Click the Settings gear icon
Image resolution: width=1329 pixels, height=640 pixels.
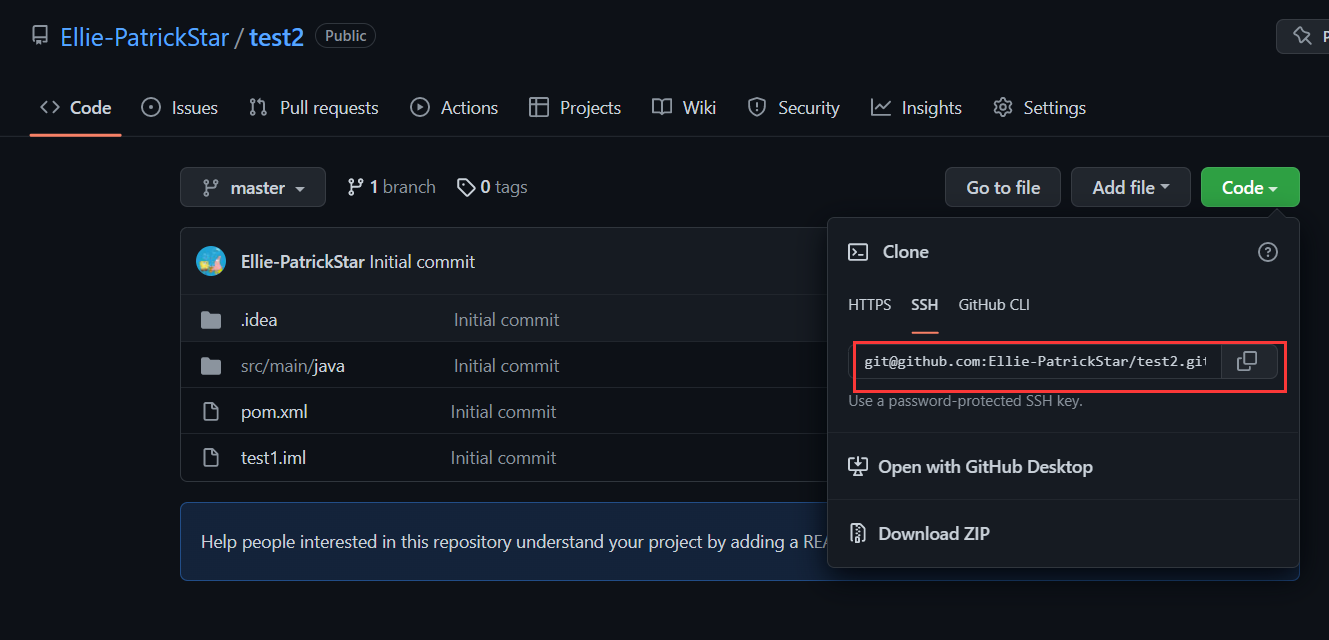pos(1003,107)
